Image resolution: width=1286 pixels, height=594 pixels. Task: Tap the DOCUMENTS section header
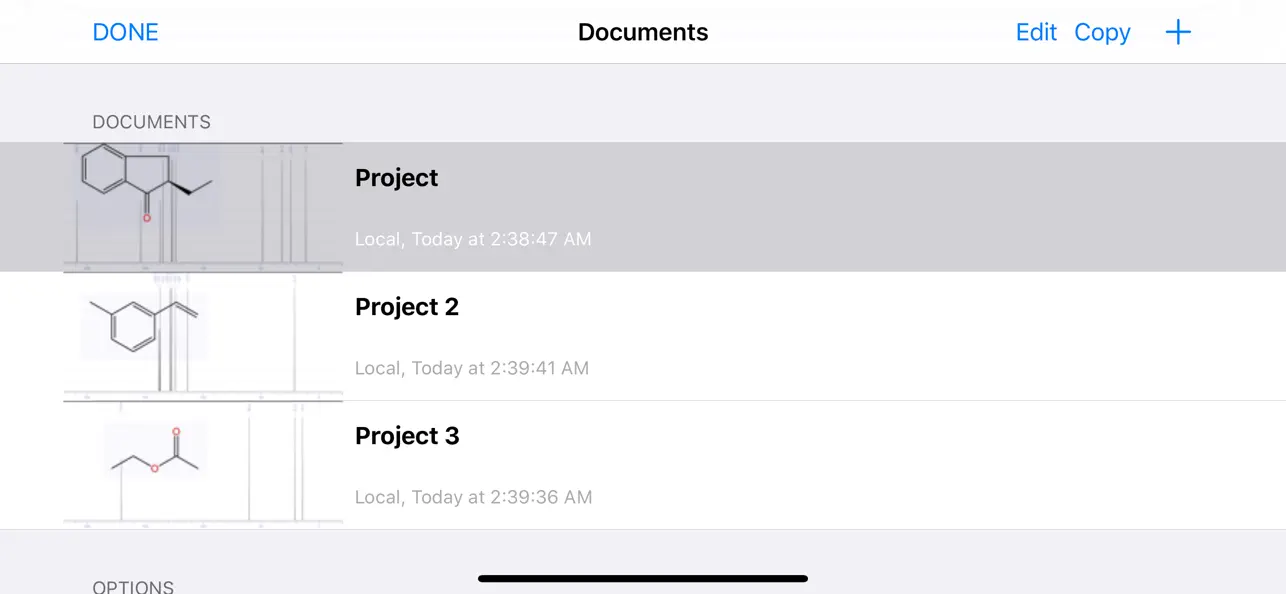151,122
